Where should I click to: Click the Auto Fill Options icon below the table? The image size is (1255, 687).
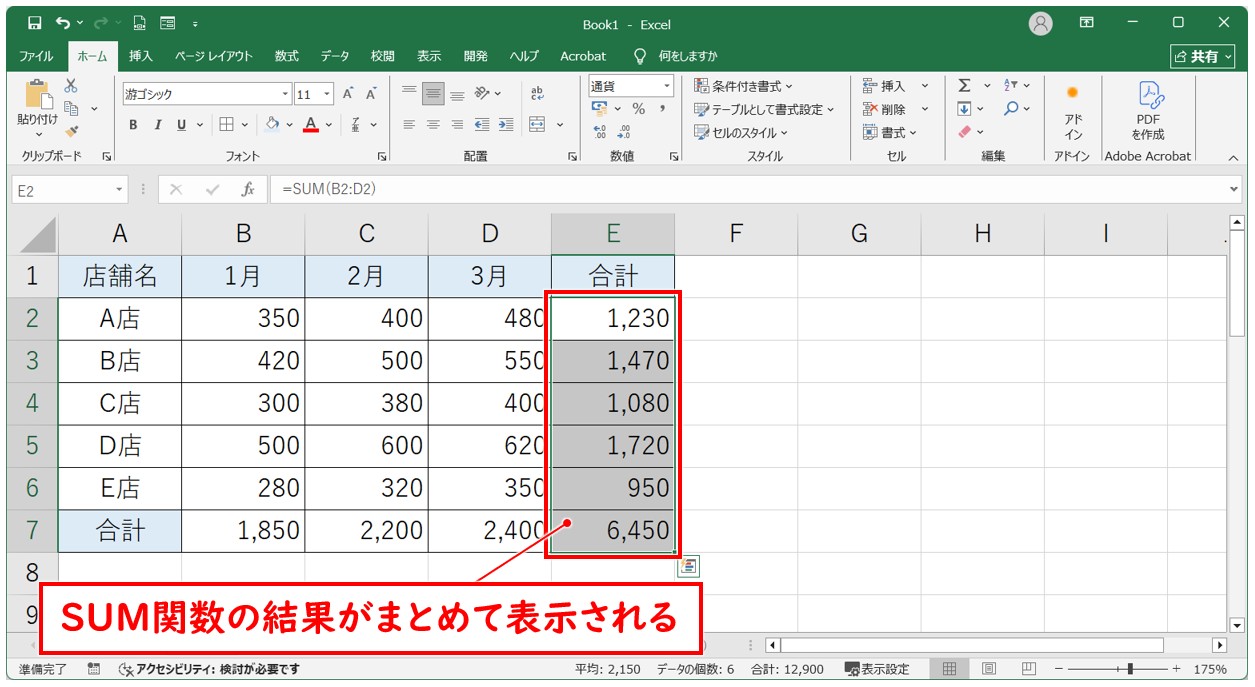pyautogui.click(x=688, y=566)
